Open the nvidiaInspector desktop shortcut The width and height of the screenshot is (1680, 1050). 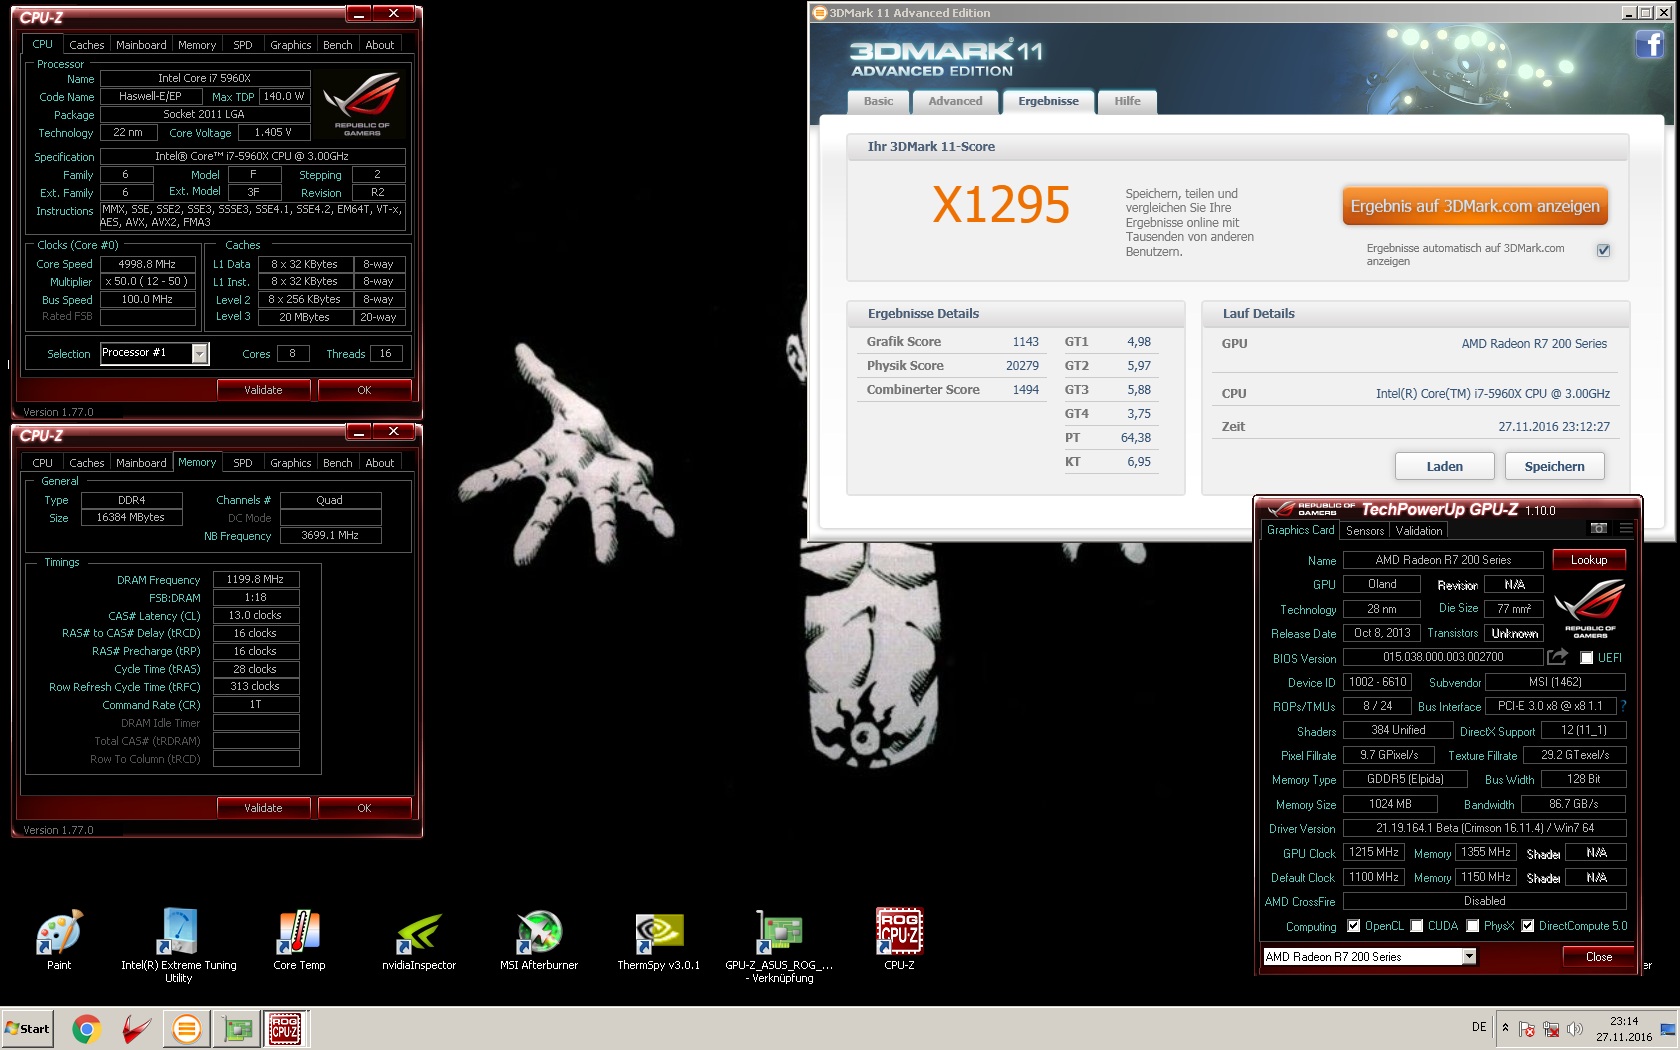(x=419, y=932)
